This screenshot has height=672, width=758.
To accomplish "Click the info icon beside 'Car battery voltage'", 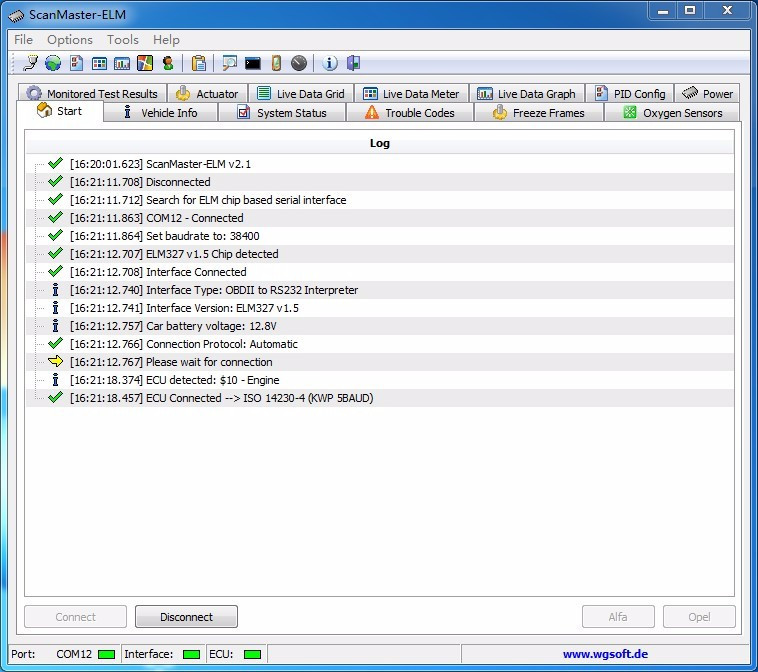I will pos(56,325).
